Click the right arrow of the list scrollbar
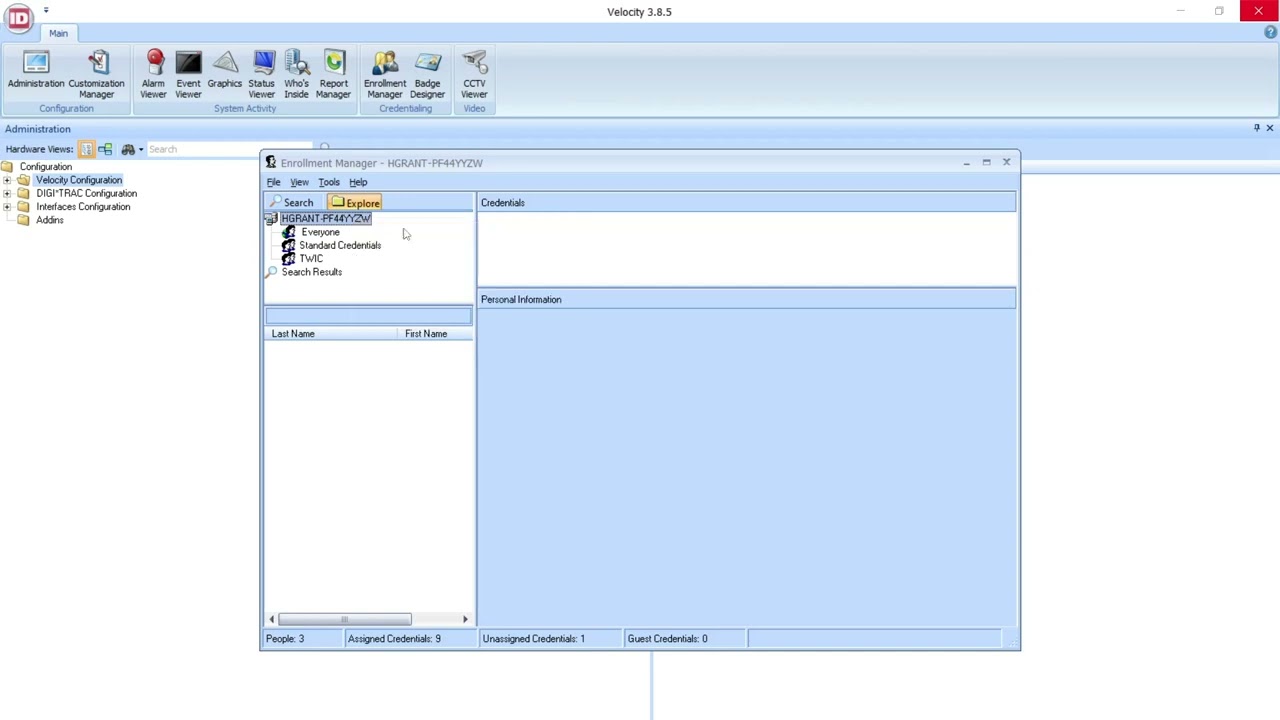This screenshot has width=1280, height=720. point(465,620)
